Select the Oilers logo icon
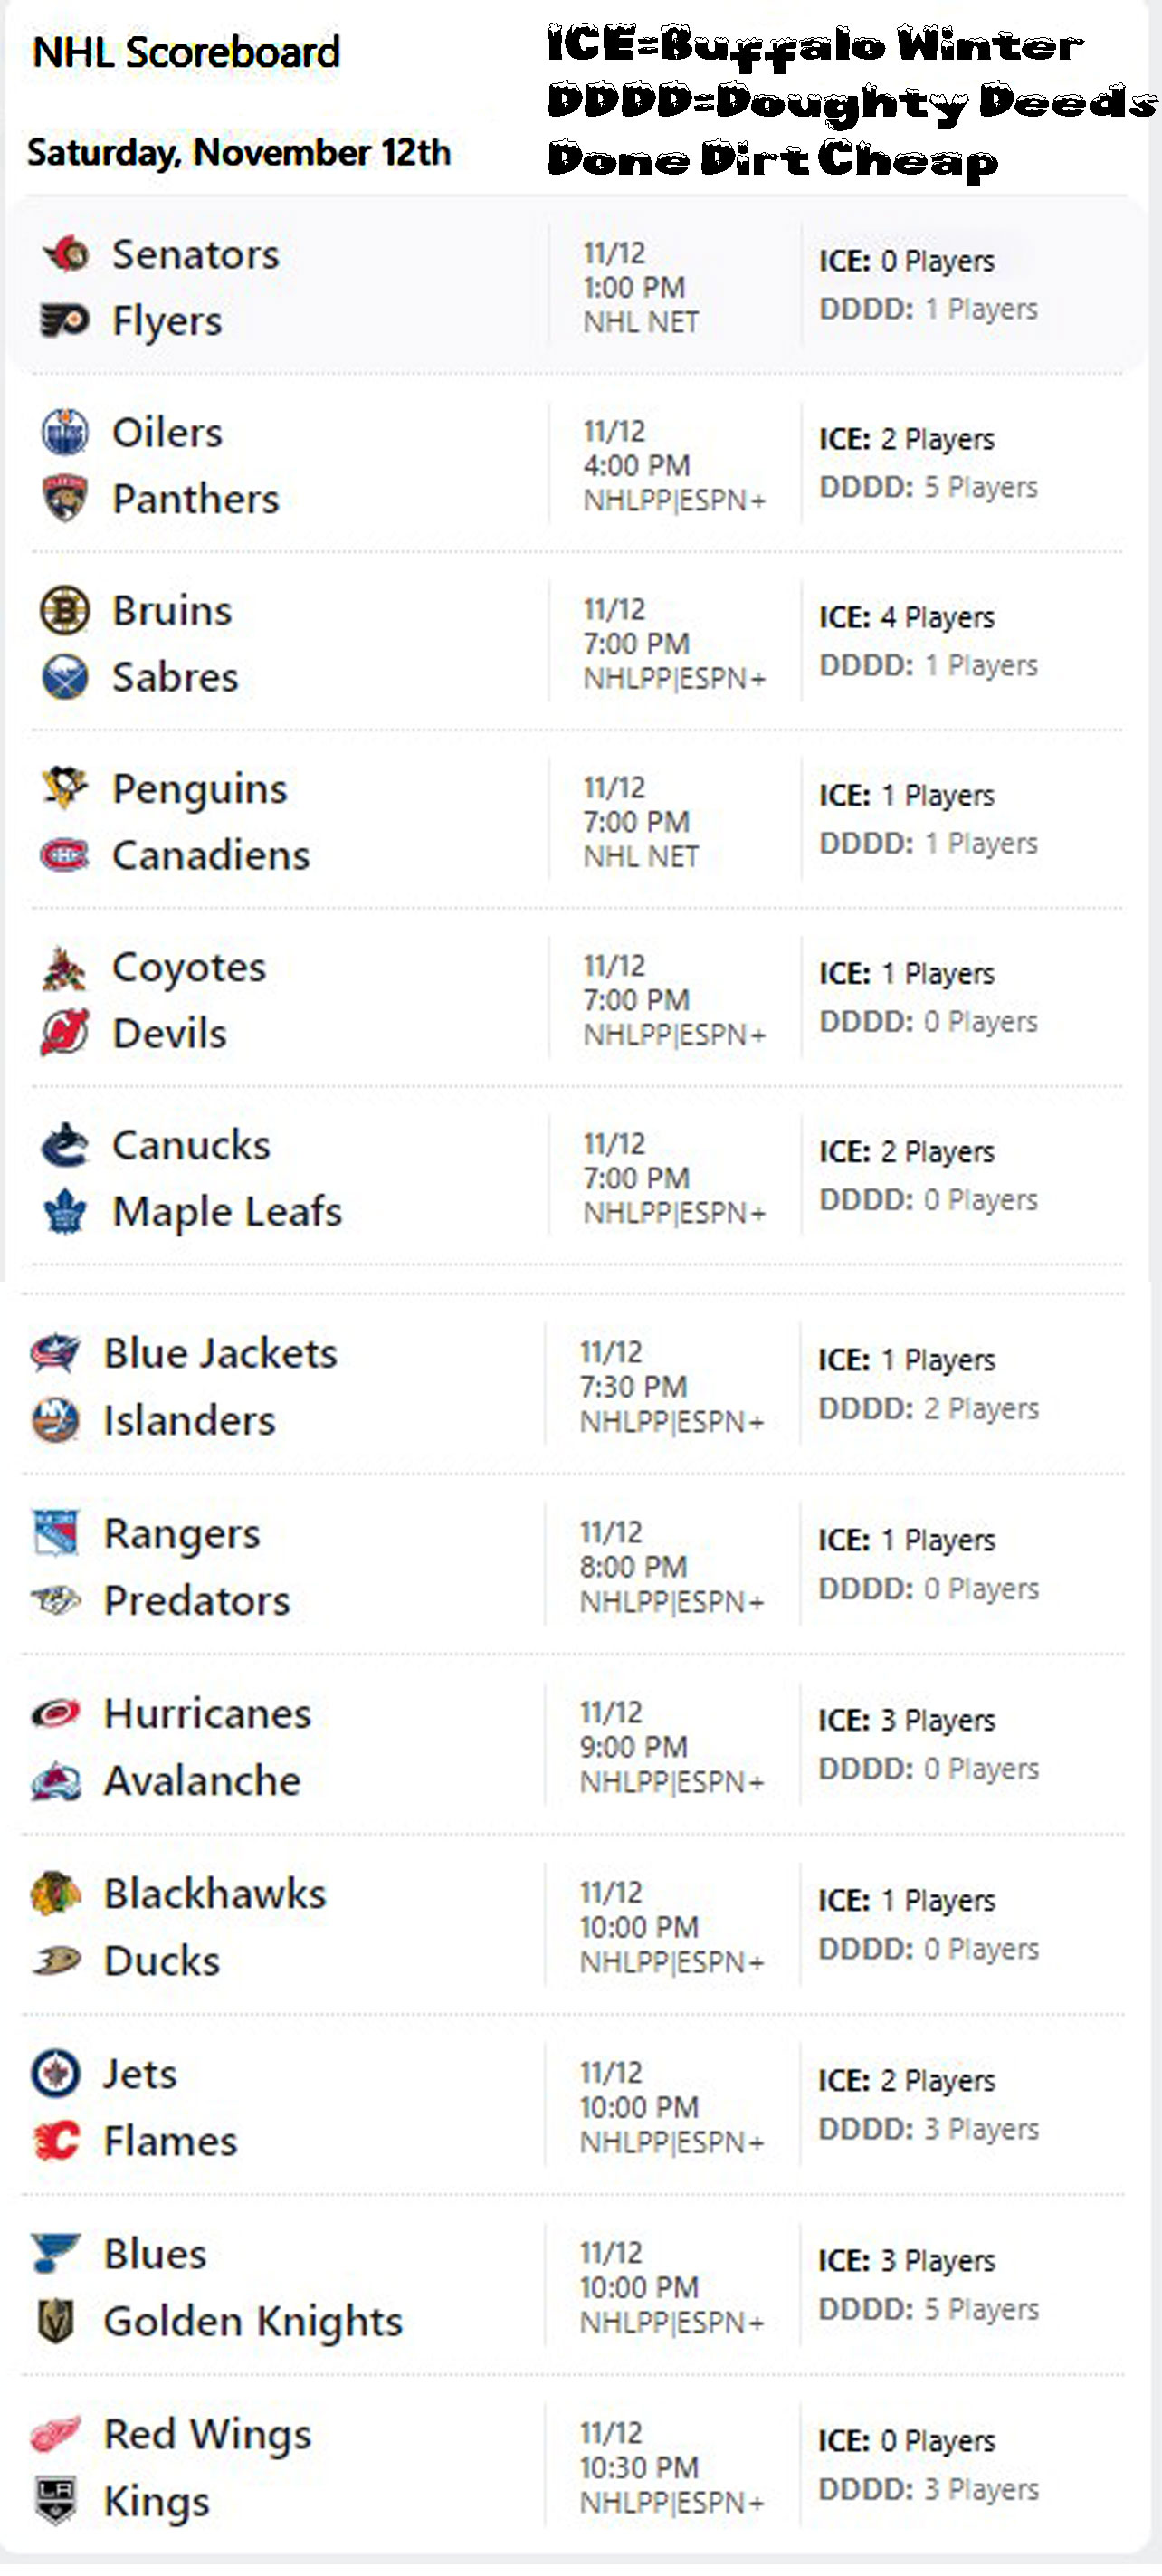This screenshot has width=1162, height=2576. point(65,432)
